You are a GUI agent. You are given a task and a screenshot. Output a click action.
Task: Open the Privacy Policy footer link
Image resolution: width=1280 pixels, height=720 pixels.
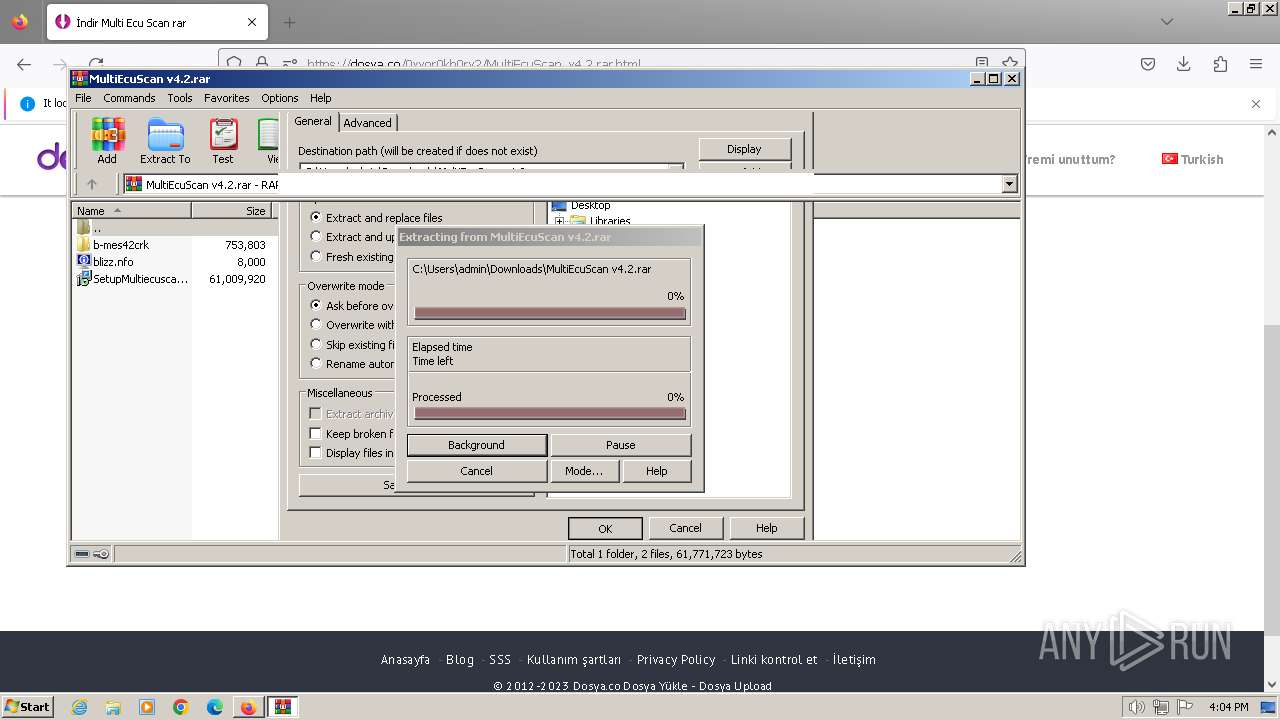pyautogui.click(x=676, y=659)
